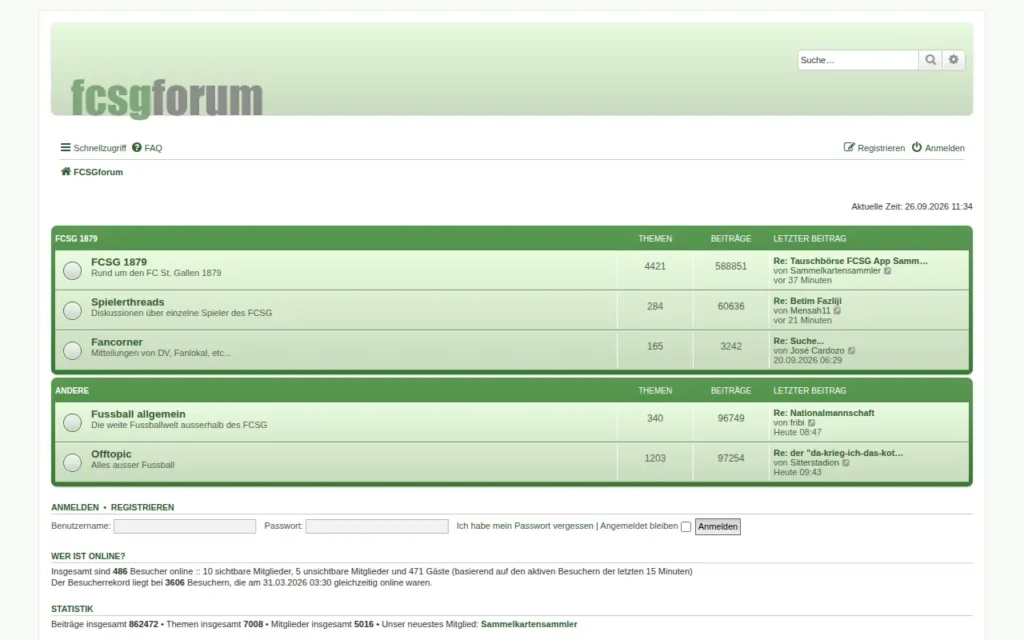Viewport: 1024px width, 640px height.
Task: Click the Offtopic forum status icon
Action: coord(72,462)
